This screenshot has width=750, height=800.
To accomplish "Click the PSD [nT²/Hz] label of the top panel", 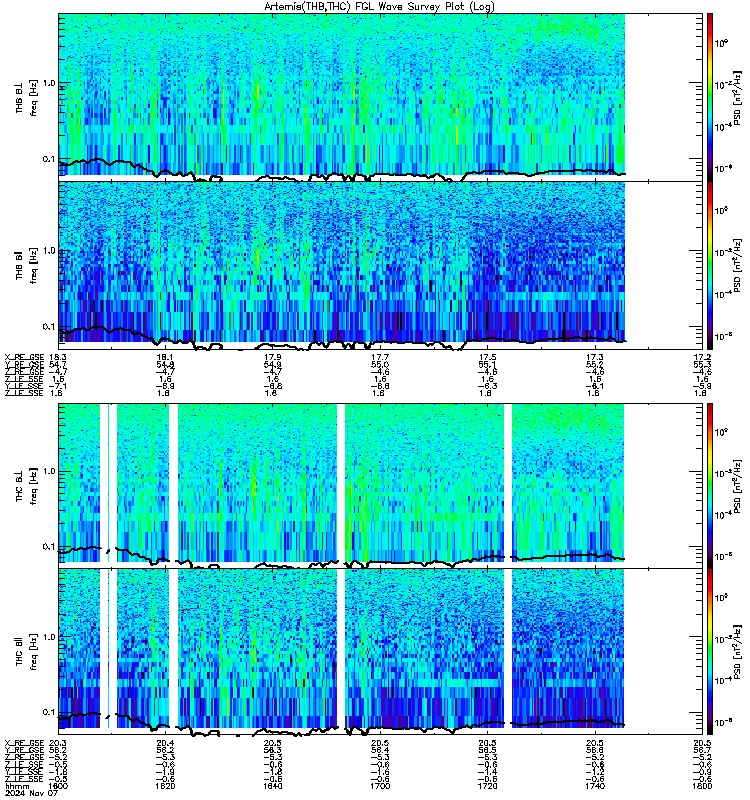I will click(x=737, y=98).
